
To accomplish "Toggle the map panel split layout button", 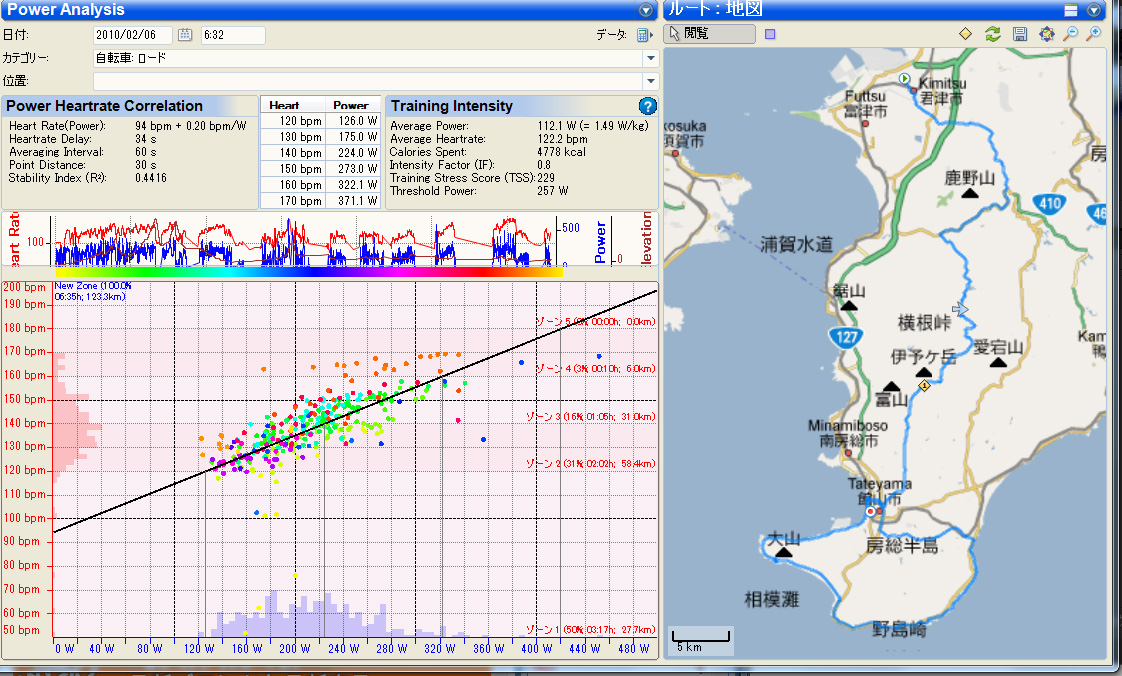I will coord(1071,10).
